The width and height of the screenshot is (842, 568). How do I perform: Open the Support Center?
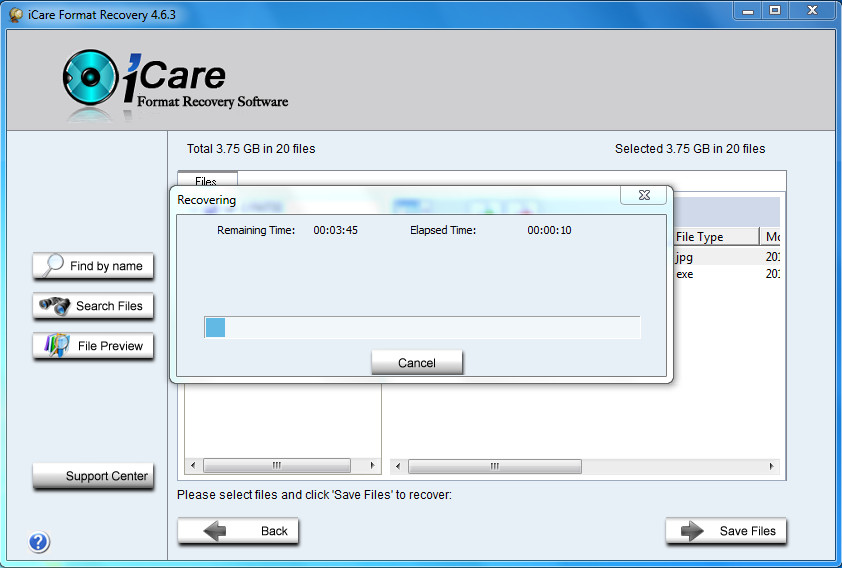click(93, 476)
